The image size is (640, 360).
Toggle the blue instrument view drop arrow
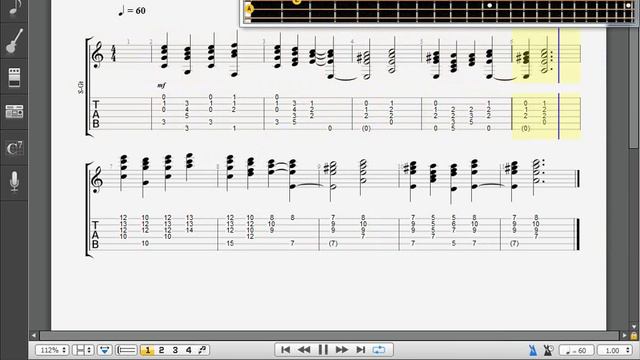click(105, 350)
